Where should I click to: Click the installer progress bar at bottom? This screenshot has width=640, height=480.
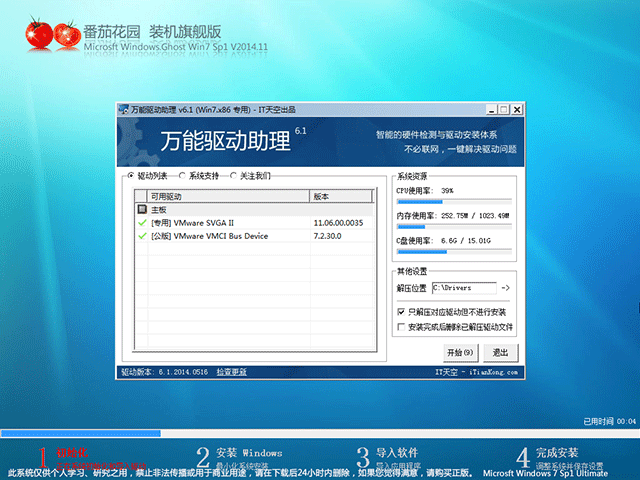(320, 433)
